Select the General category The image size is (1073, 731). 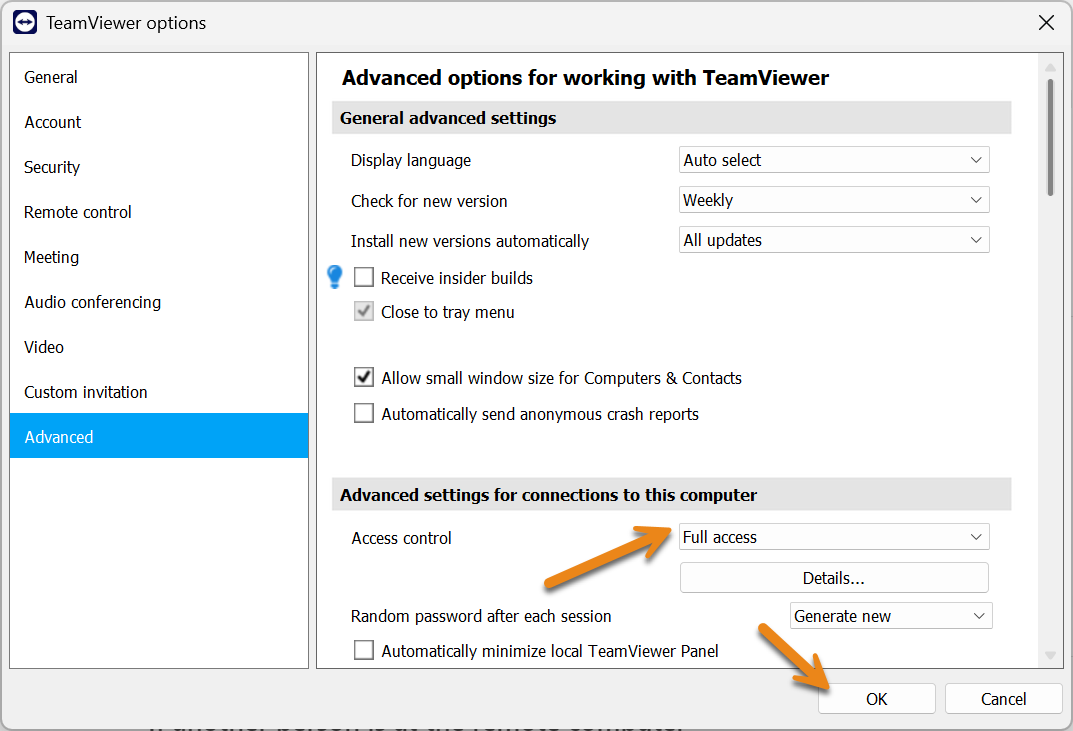point(159,77)
